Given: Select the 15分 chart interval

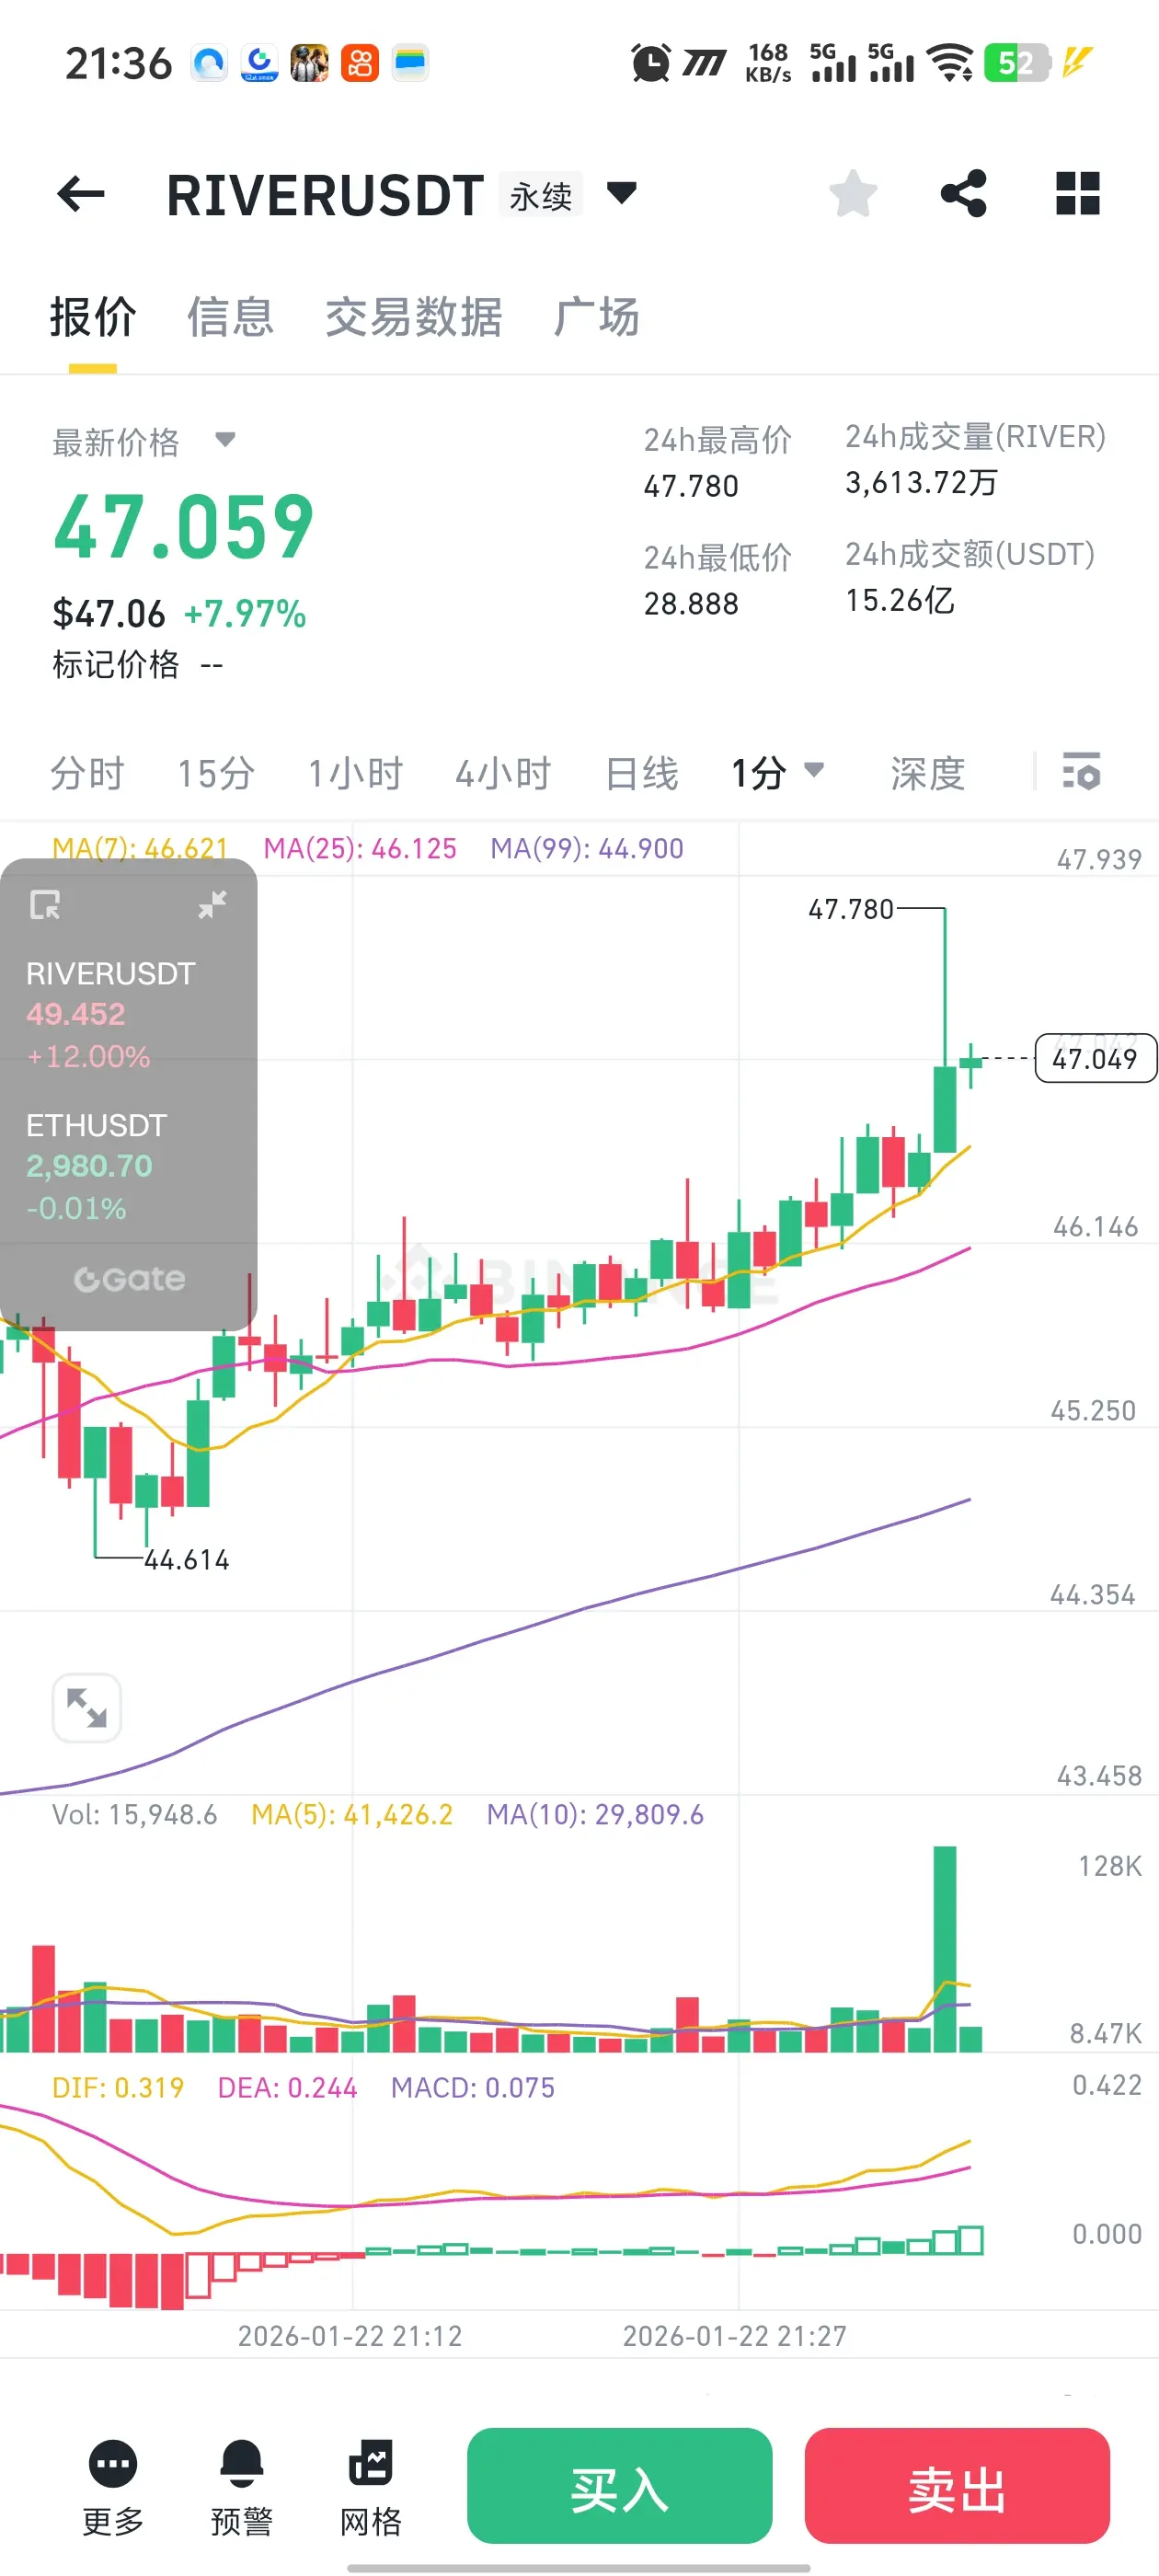Looking at the screenshot, I should [x=216, y=773].
